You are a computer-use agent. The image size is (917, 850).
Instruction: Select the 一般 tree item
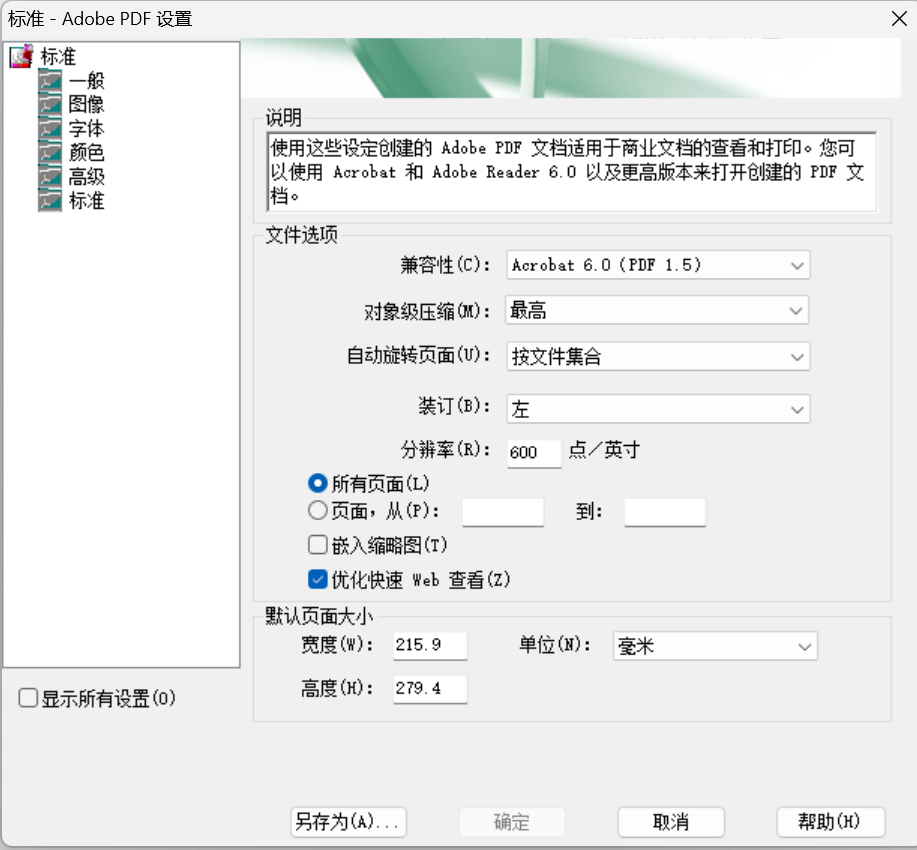coord(87,80)
